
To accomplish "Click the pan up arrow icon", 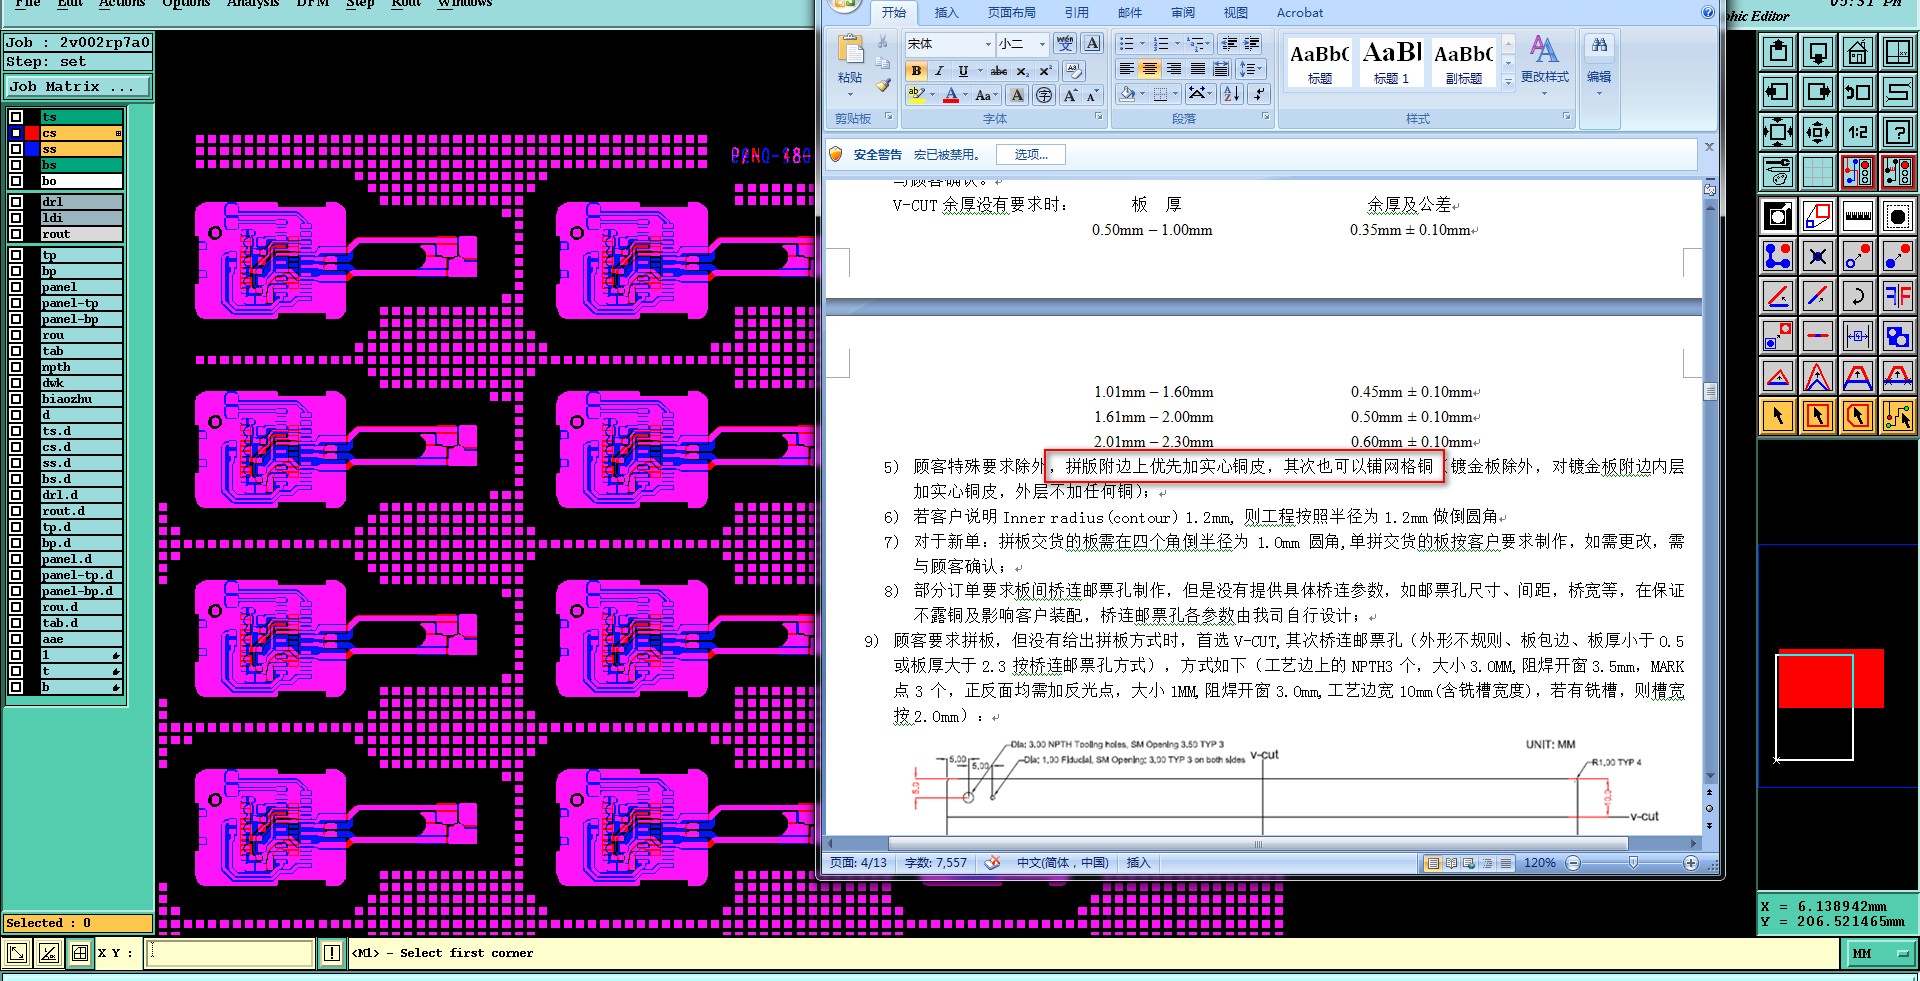I will 1778,52.
